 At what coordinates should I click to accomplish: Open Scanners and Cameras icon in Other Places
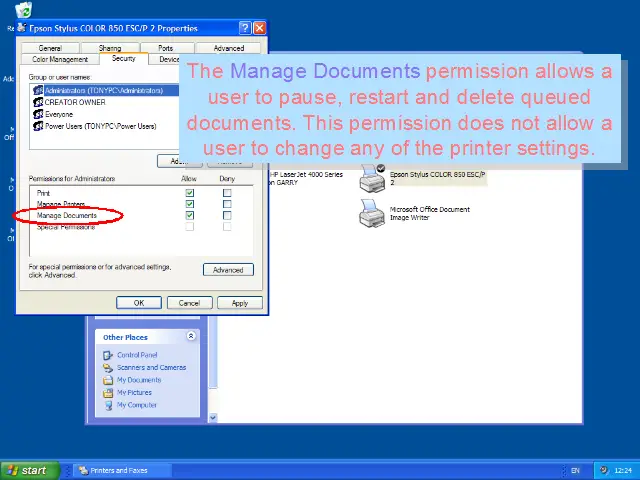(108, 368)
